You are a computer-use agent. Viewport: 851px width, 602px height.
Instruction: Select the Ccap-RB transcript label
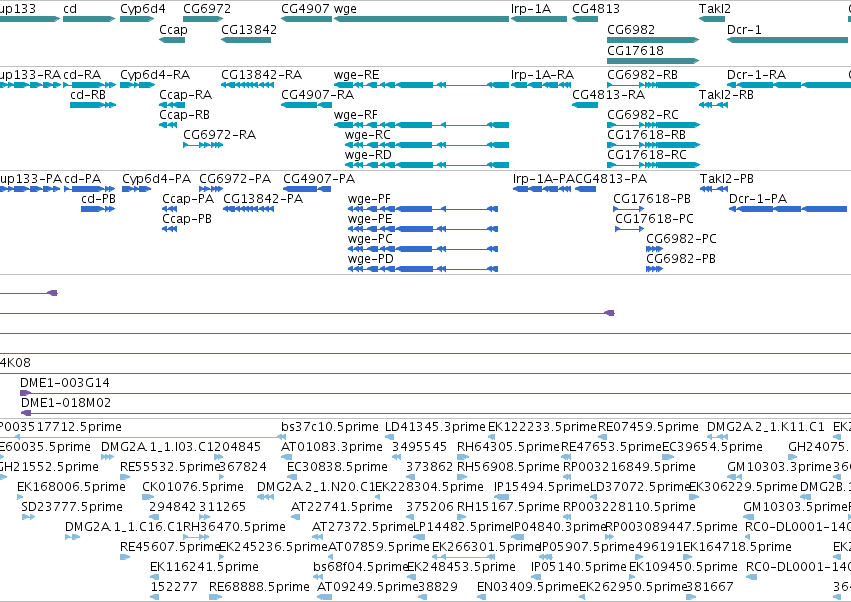(185, 115)
